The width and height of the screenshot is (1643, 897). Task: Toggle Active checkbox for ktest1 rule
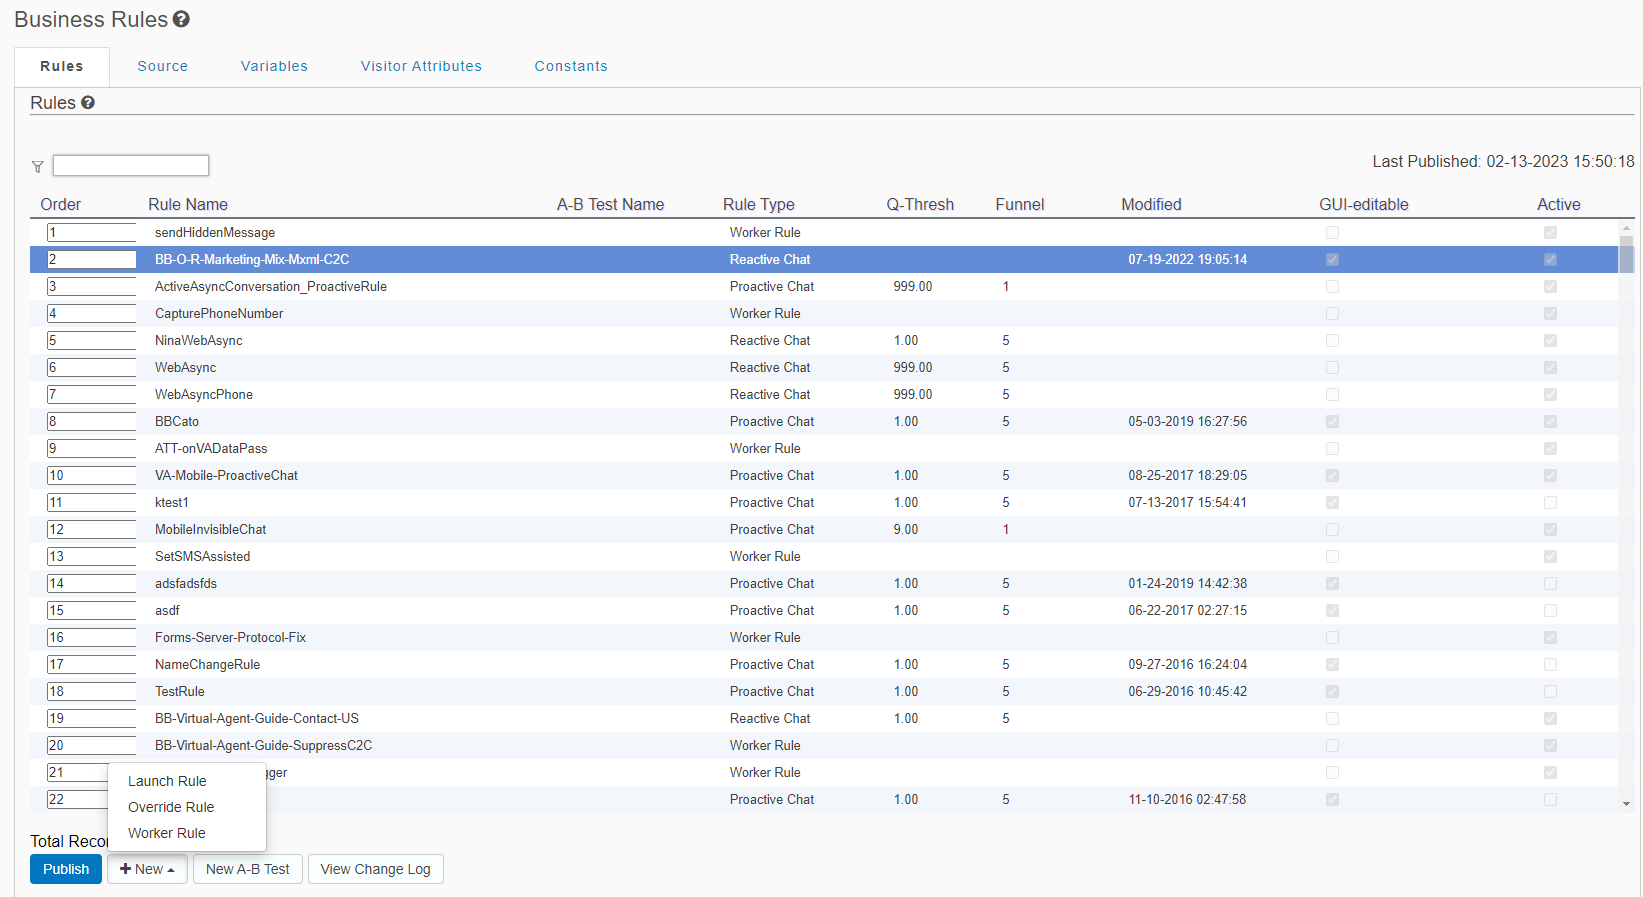coord(1550,503)
